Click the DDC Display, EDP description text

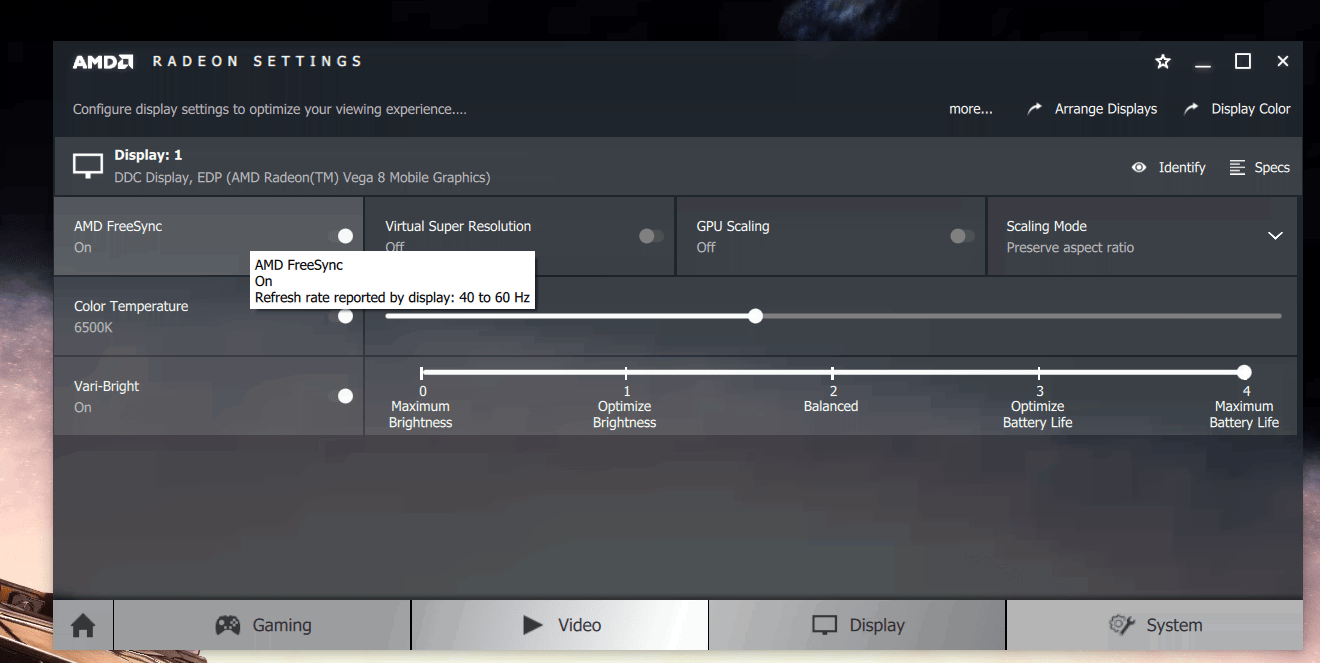point(302,177)
